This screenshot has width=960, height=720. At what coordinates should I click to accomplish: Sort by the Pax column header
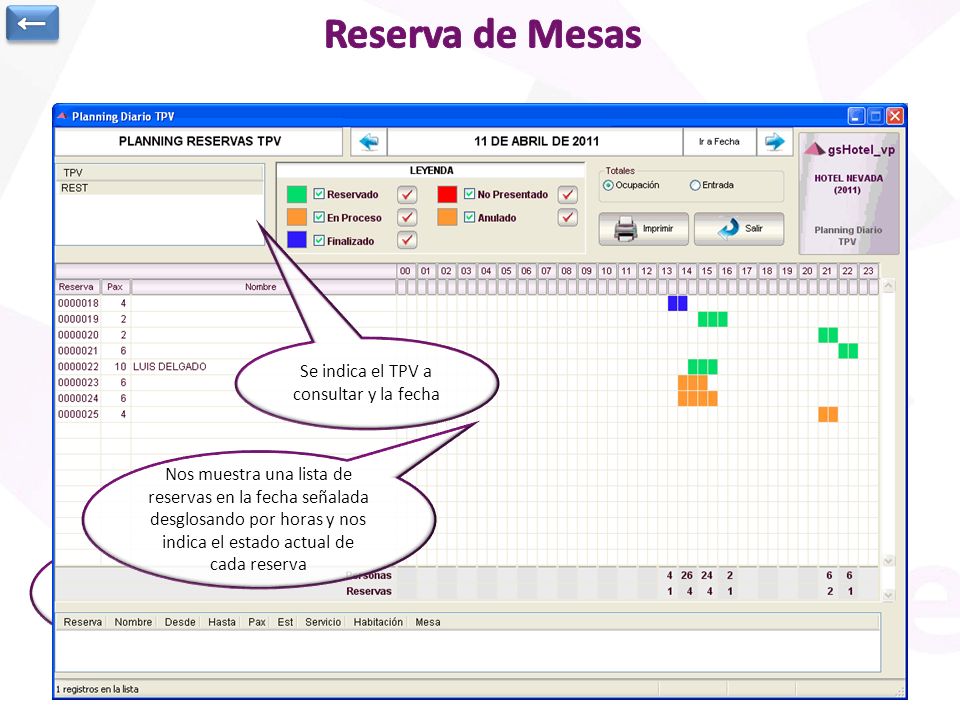115,287
